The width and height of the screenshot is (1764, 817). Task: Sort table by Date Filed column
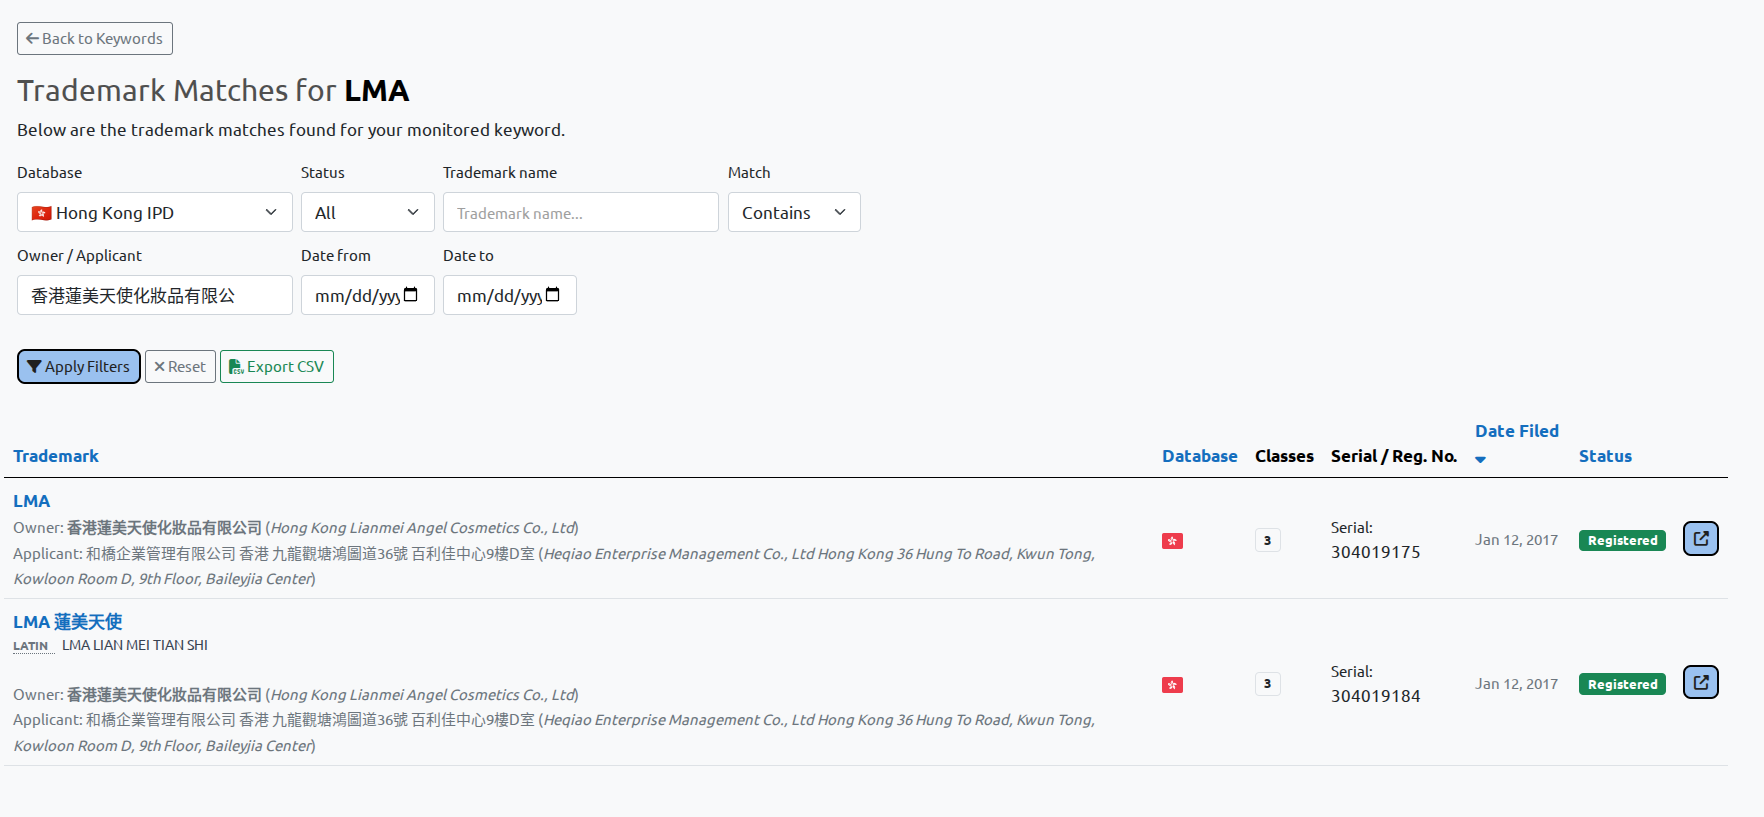pos(1517,431)
